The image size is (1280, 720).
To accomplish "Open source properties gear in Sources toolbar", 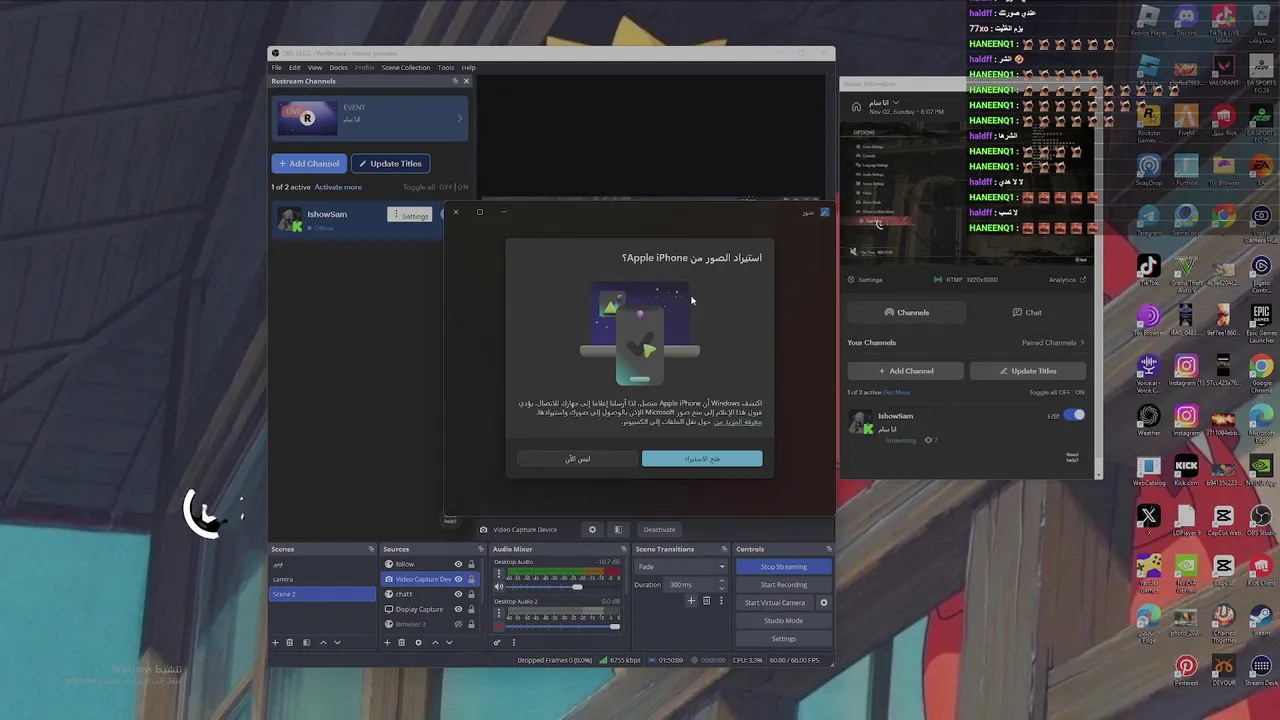I will tap(418, 642).
